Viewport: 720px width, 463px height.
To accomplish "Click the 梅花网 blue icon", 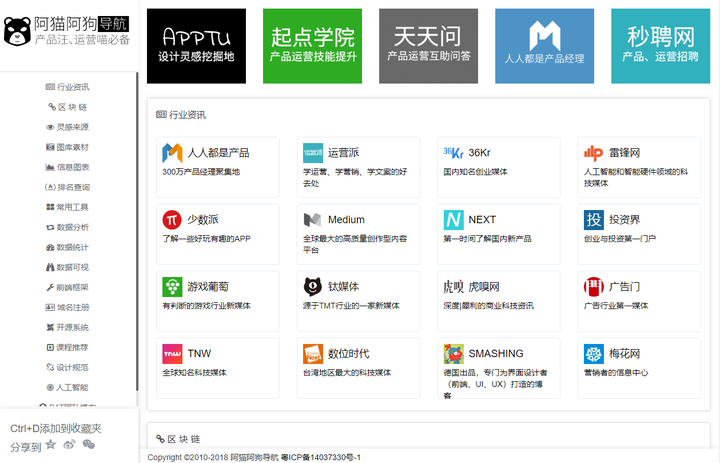I will [x=594, y=354].
